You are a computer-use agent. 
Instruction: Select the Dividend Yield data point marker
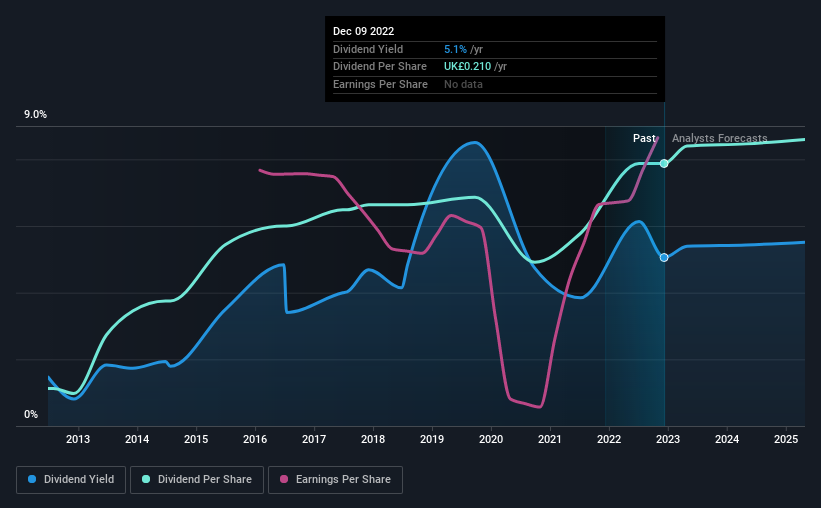(664, 258)
